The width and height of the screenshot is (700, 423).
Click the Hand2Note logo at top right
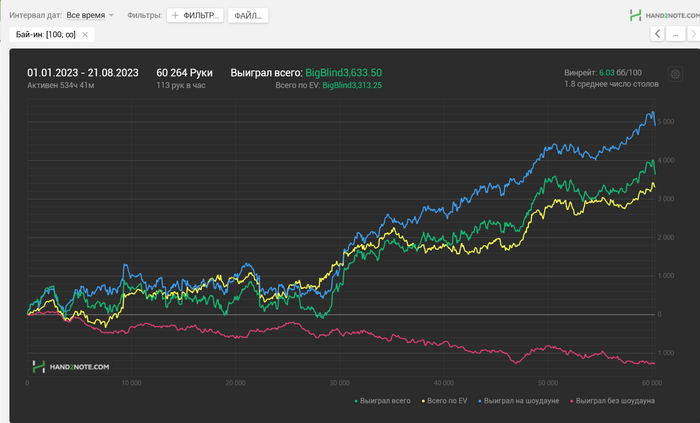tap(664, 15)
